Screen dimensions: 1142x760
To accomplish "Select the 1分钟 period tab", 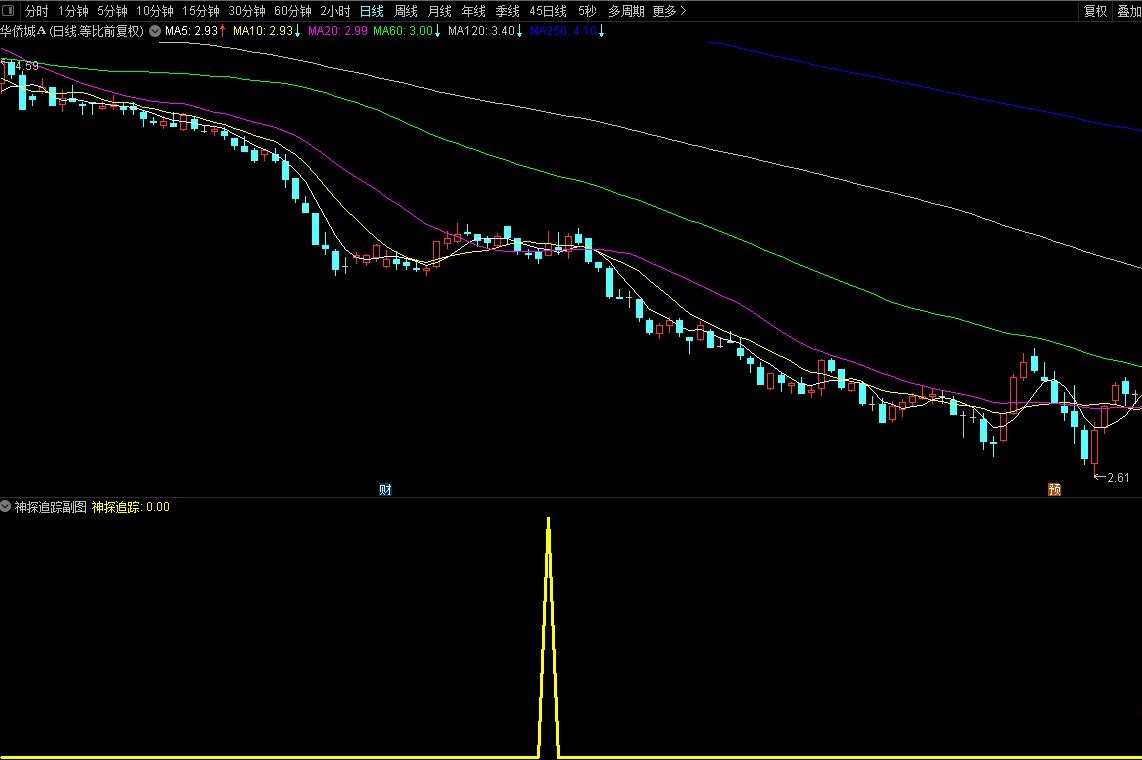I will tap(73, 11).
